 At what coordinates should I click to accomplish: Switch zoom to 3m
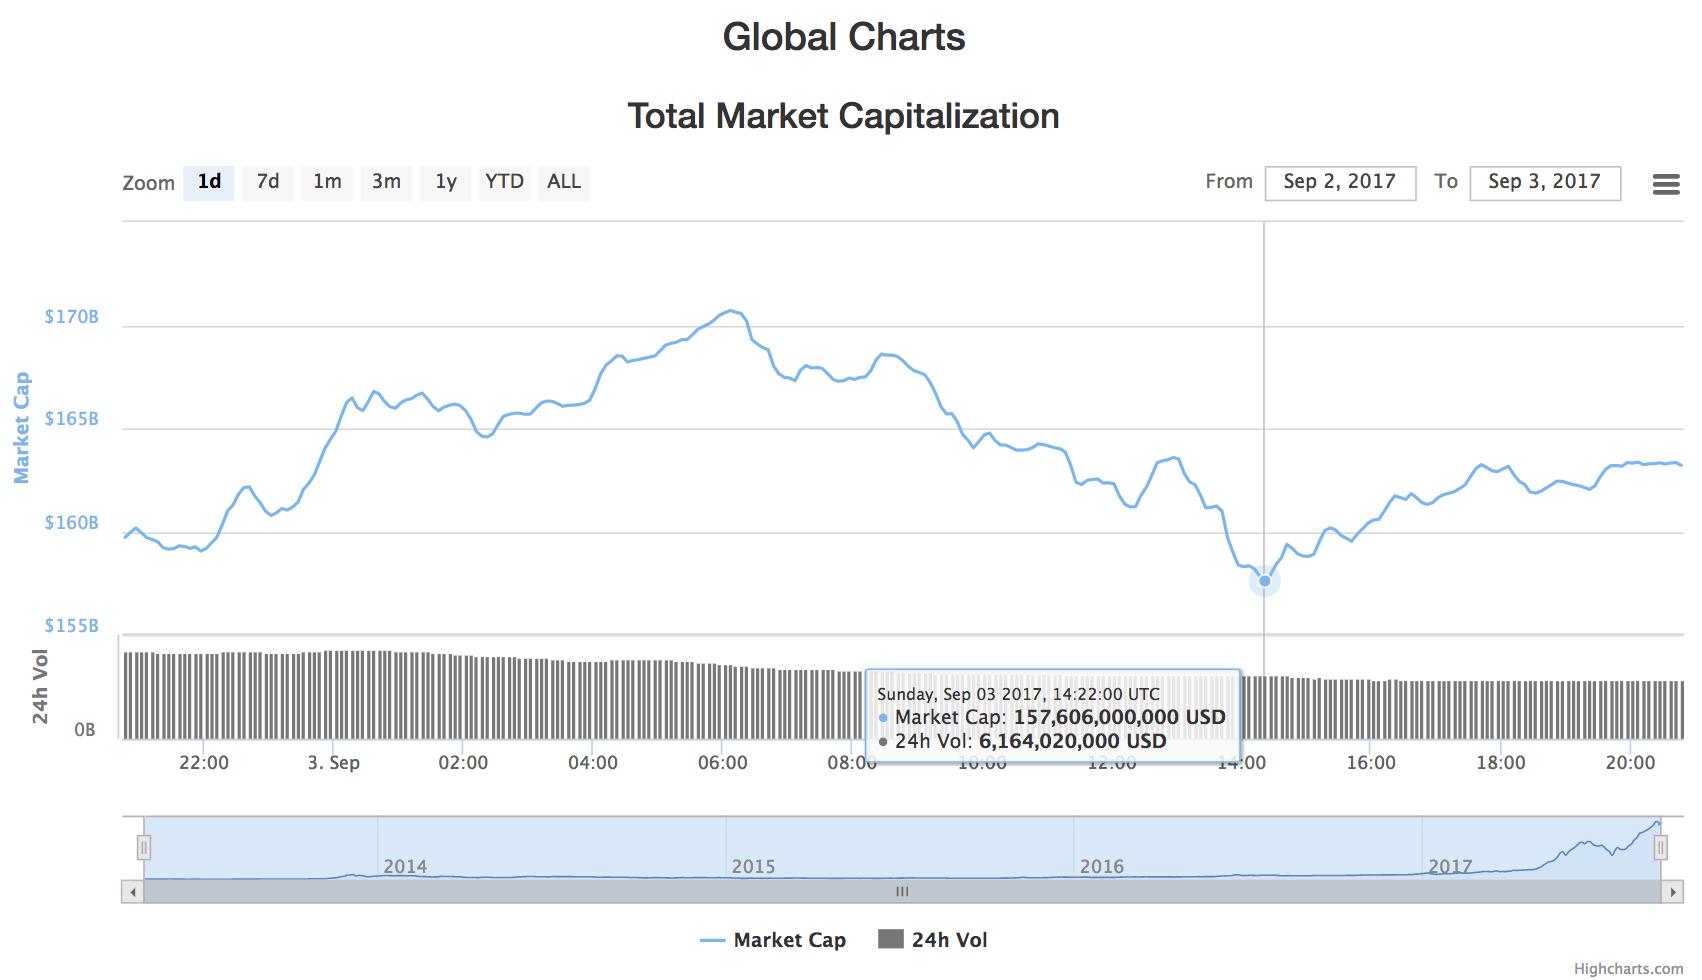pyautogui.click(x=386, y=182)
